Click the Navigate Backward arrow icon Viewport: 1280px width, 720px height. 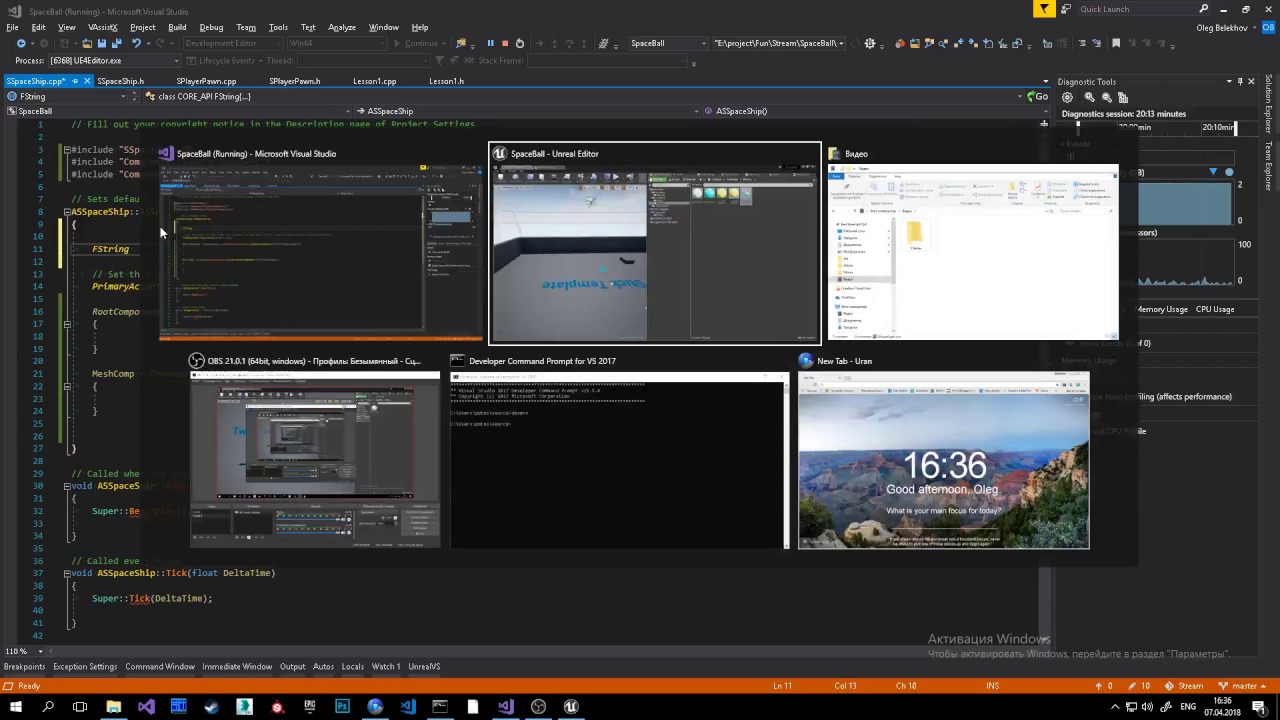[22, 43]
